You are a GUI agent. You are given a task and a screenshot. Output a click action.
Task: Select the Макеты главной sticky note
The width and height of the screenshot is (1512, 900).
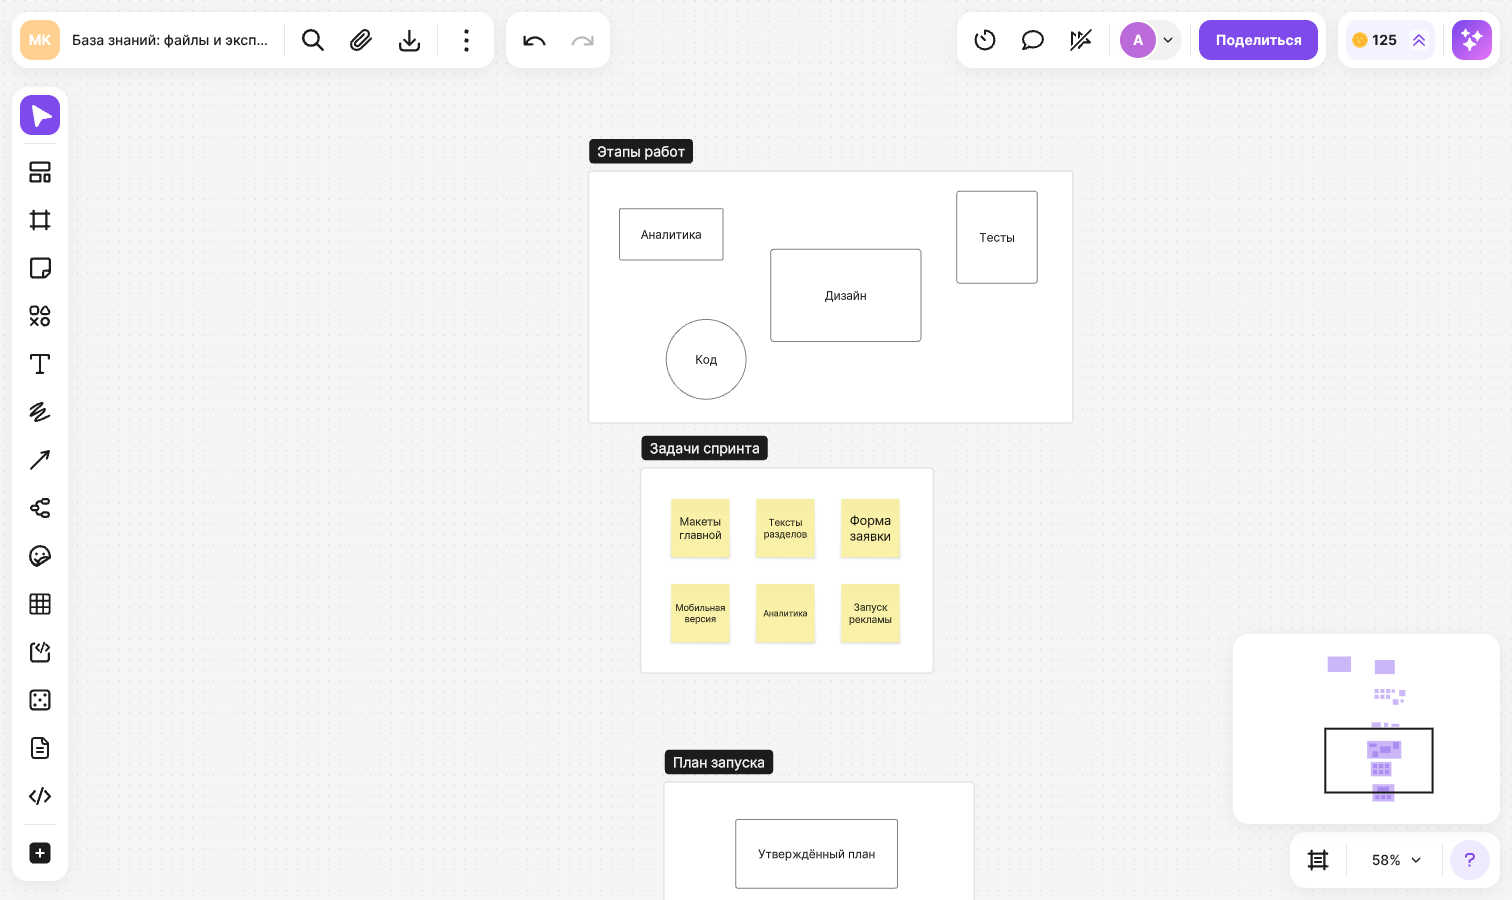tap(700, 528)
